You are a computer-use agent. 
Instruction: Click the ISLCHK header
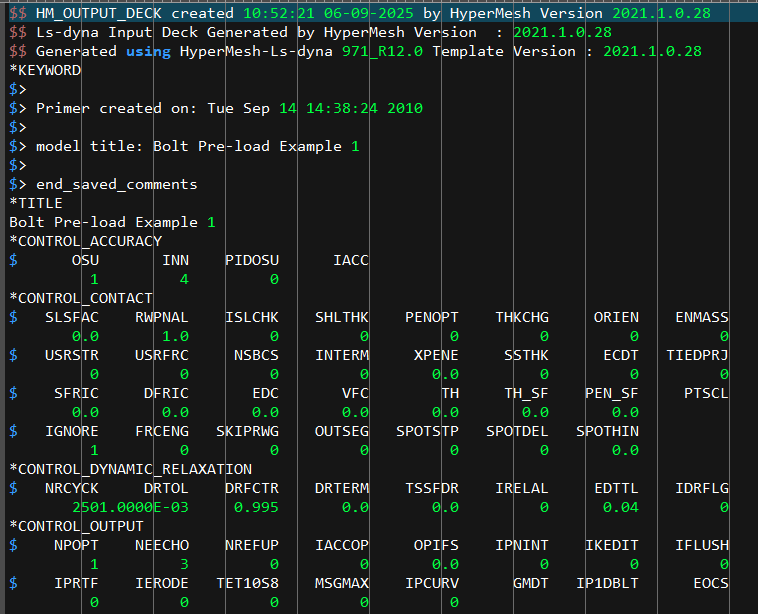252,317
